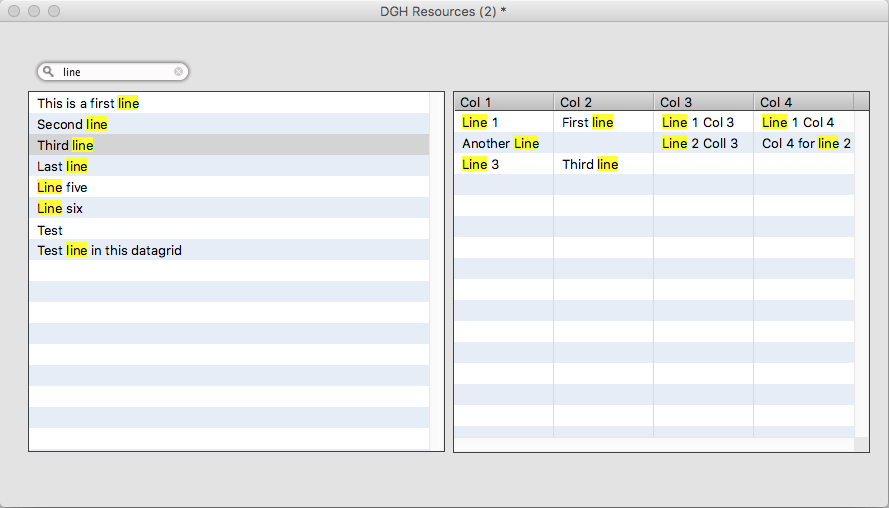Screen dimensions: 889x508
Task: Select the 'Last line' list item
Action: click(62, 166)
